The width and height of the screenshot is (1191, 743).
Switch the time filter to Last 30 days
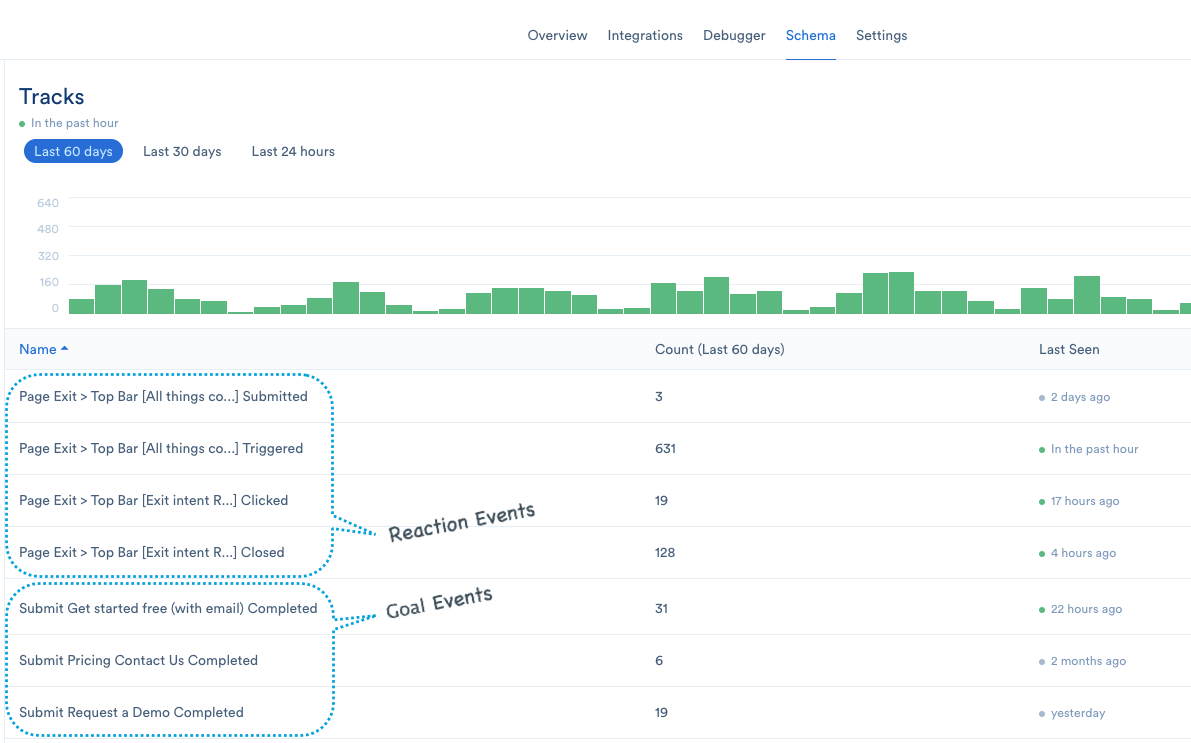coord(182,151)
